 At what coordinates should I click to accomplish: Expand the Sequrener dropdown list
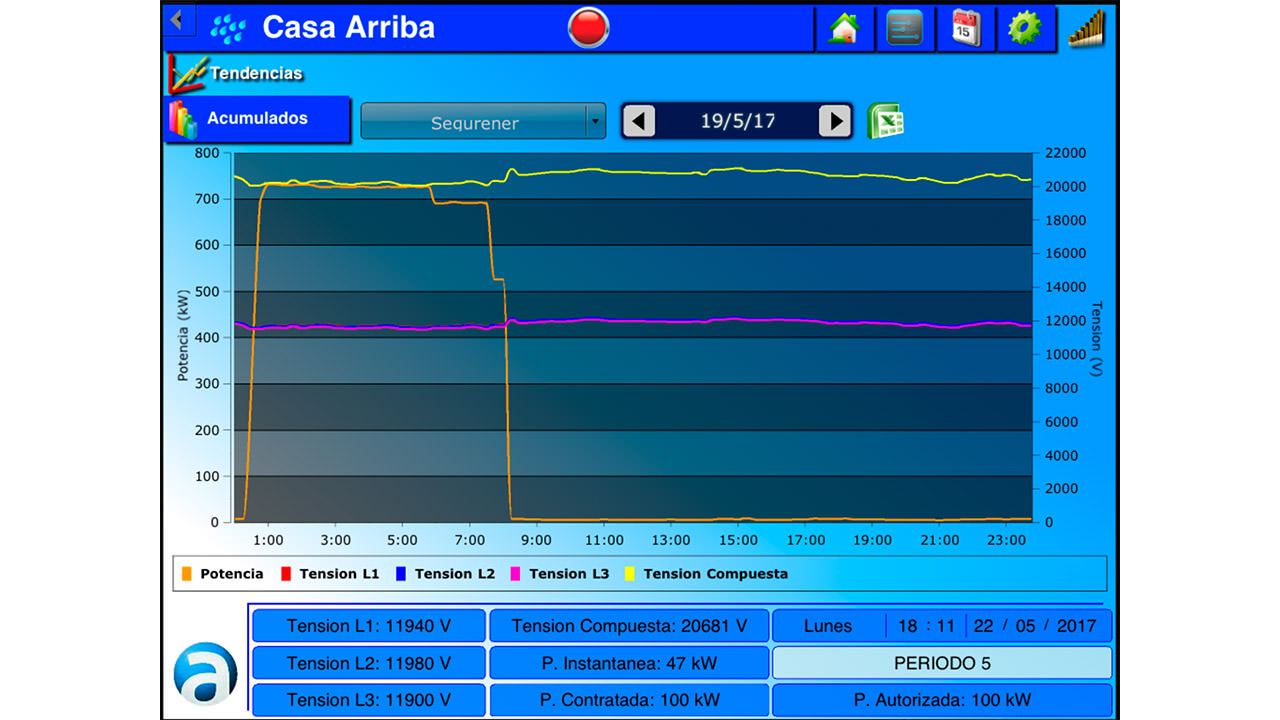[x=473, y=123]
